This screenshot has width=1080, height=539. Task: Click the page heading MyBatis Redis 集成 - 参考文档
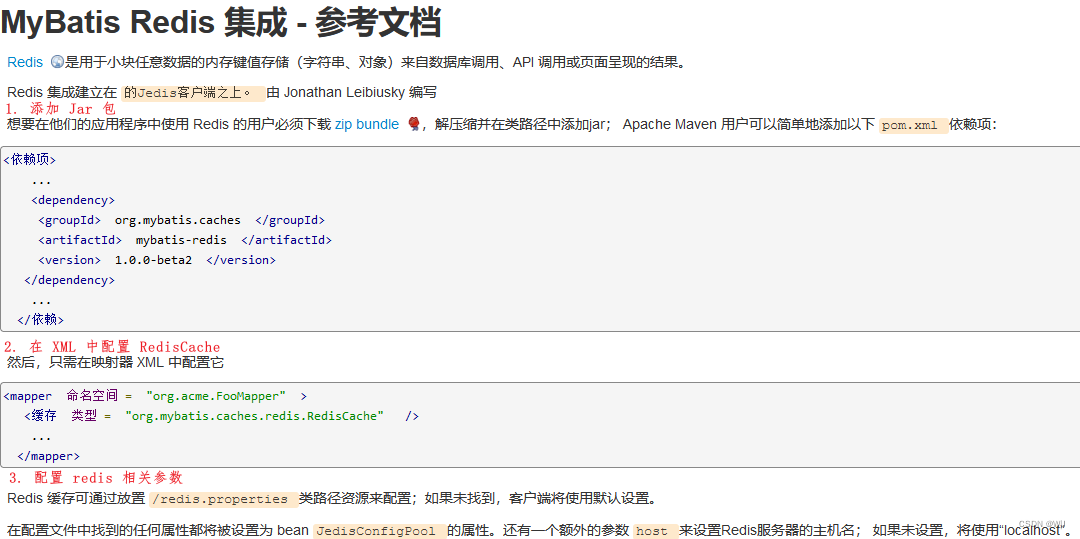point(221,22)
